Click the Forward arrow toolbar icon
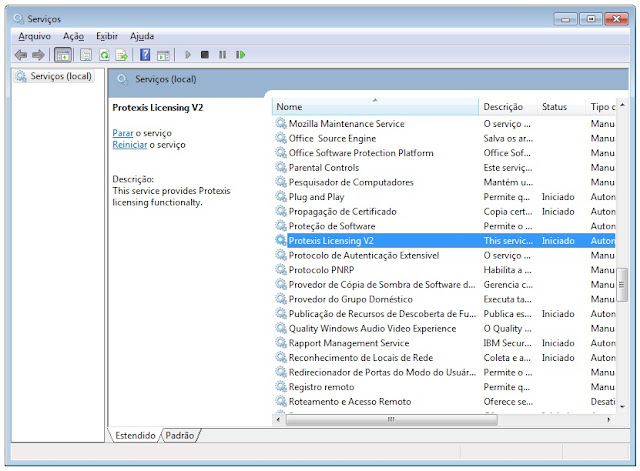This screenshot has width=640, height=471. tap(38, 55)
